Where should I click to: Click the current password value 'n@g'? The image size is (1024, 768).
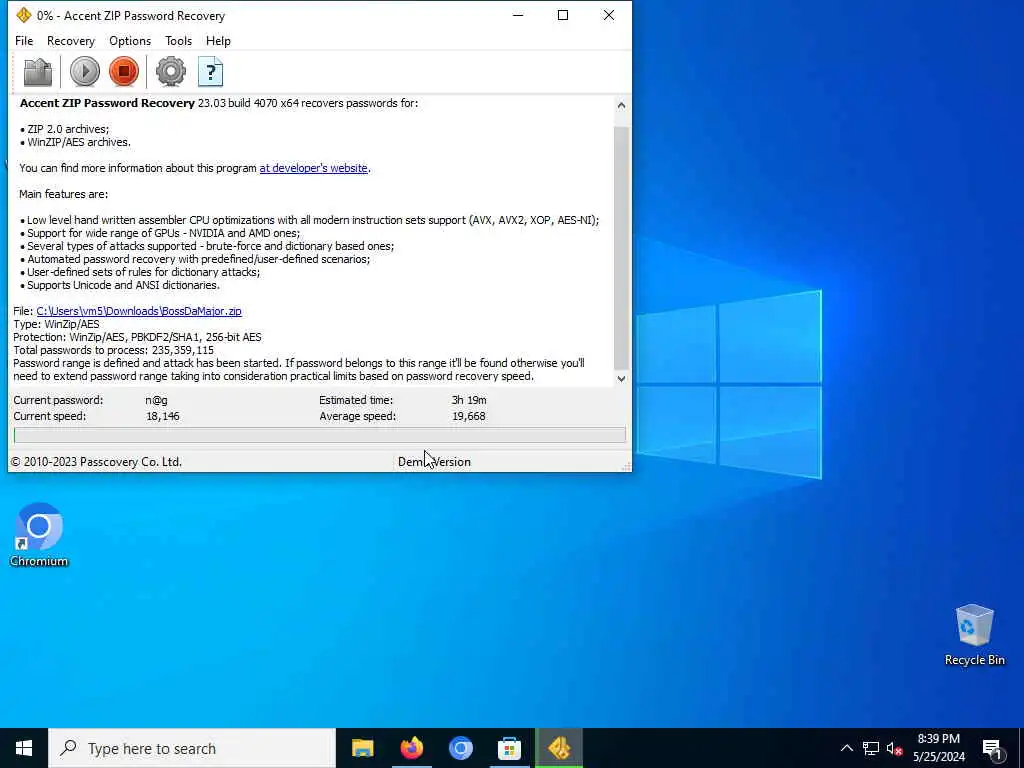[157, 400]
